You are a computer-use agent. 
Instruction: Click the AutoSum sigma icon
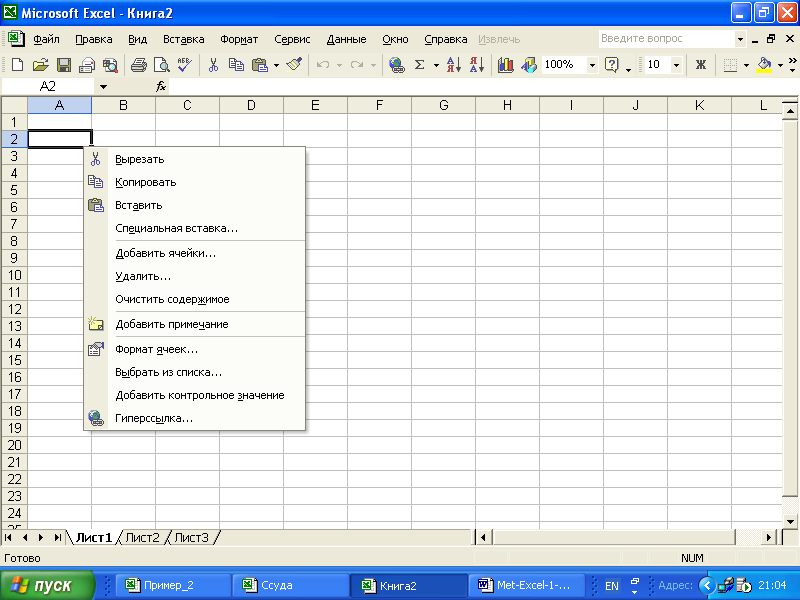[419, 65]
